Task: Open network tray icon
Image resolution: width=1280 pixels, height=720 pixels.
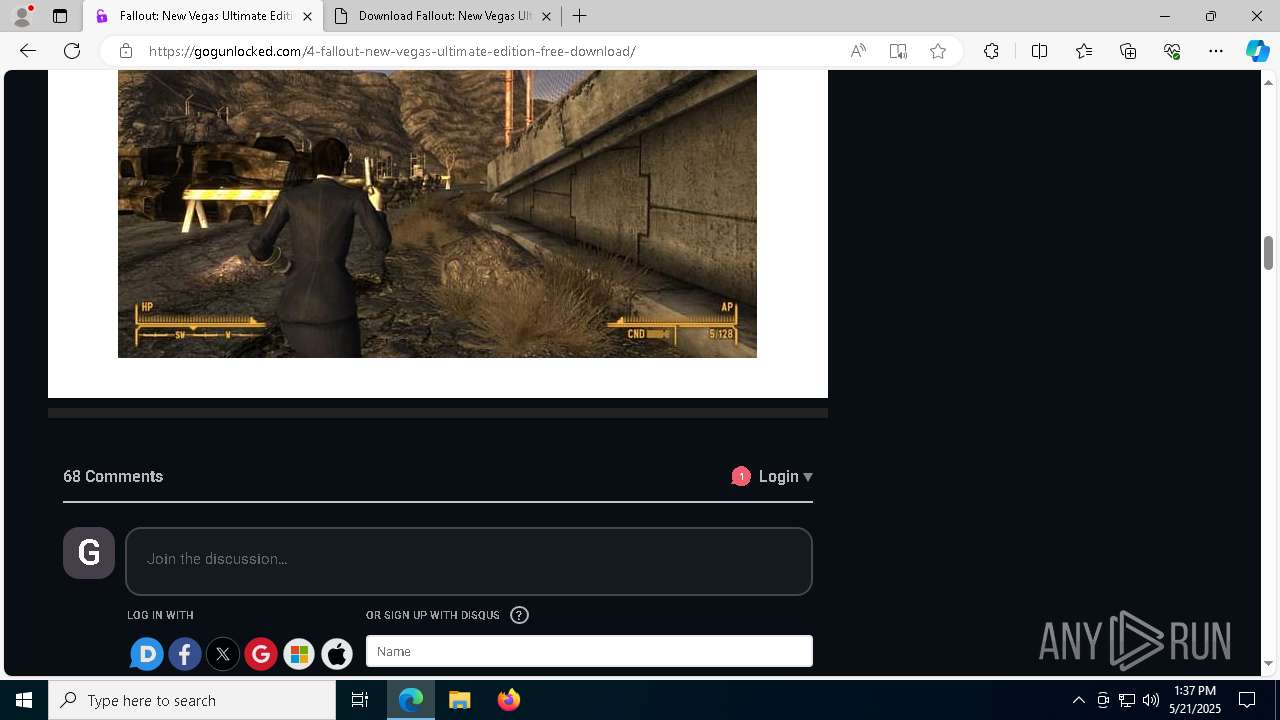Action: click(x=1127, y=700)
